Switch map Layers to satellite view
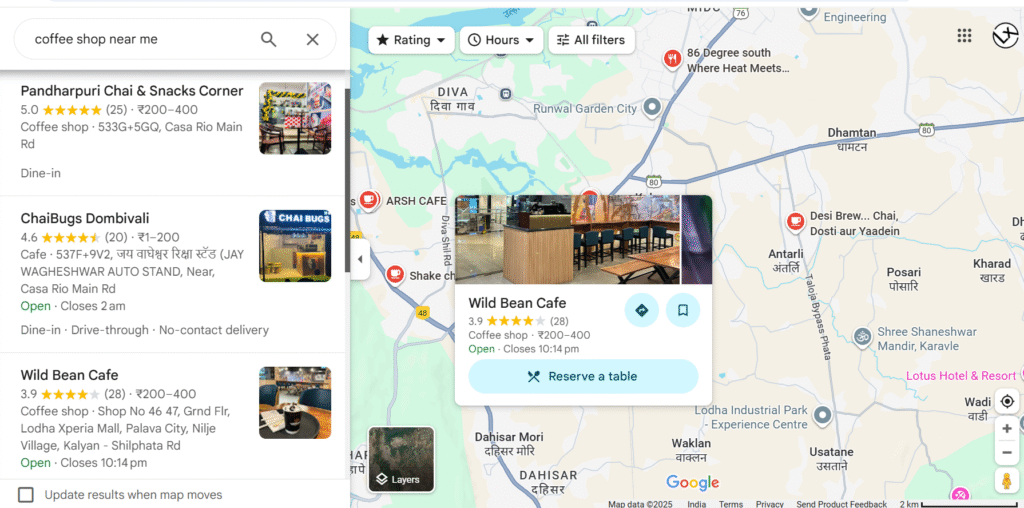Image resolution: width=1024 pixels, height=508 pixels. tap(401, 459)
